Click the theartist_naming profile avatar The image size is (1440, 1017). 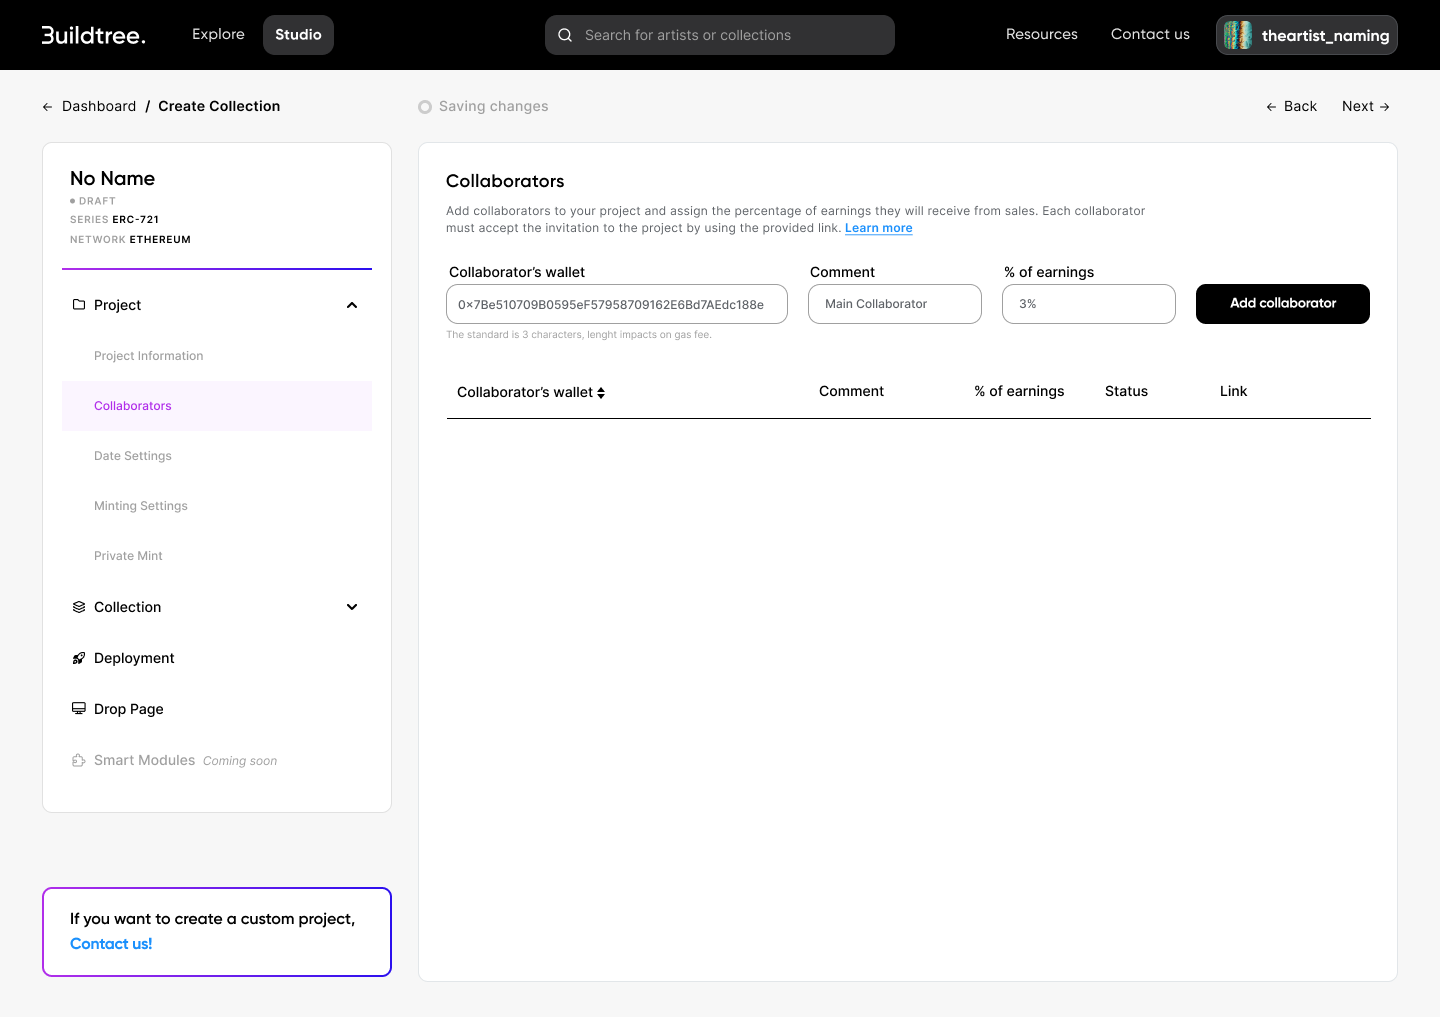click(1238, 35)
